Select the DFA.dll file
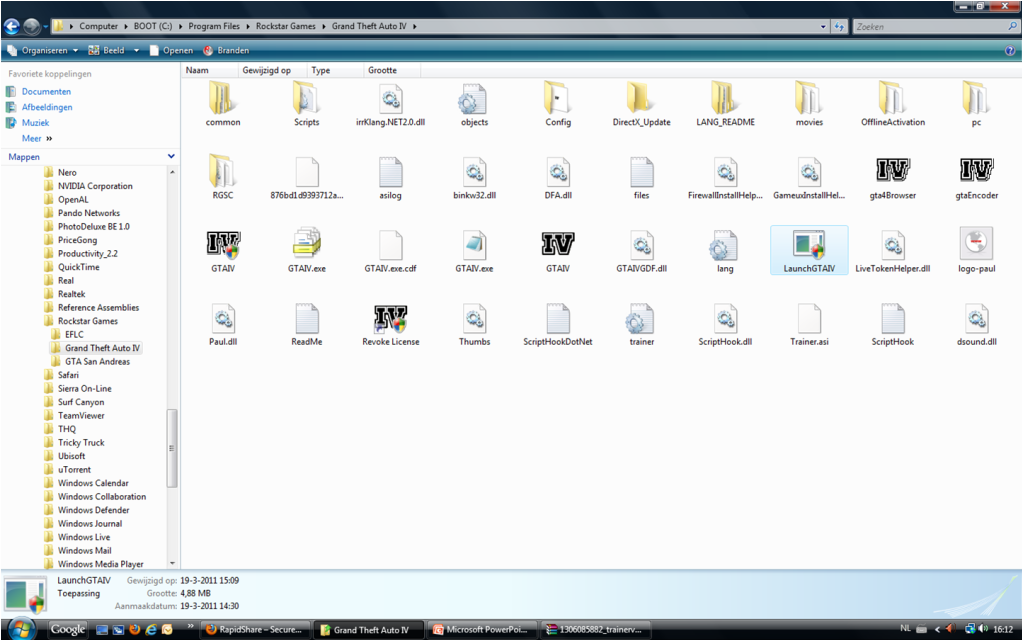The image size is (1023, 641). (x=558, y=178)
